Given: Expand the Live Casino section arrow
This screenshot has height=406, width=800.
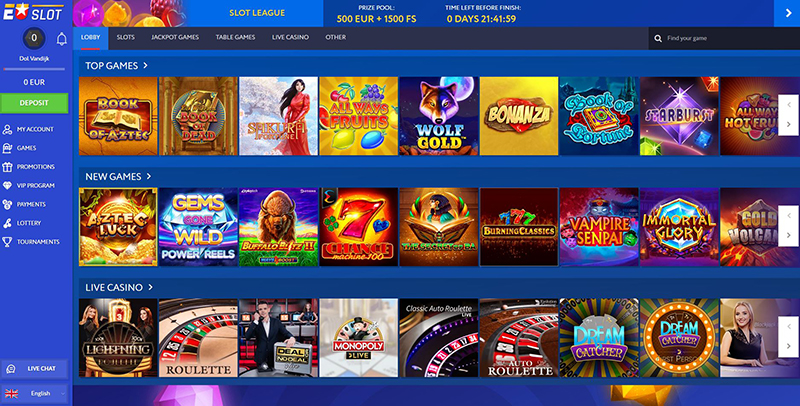Looking at the screenshot, I should point(151,287).
